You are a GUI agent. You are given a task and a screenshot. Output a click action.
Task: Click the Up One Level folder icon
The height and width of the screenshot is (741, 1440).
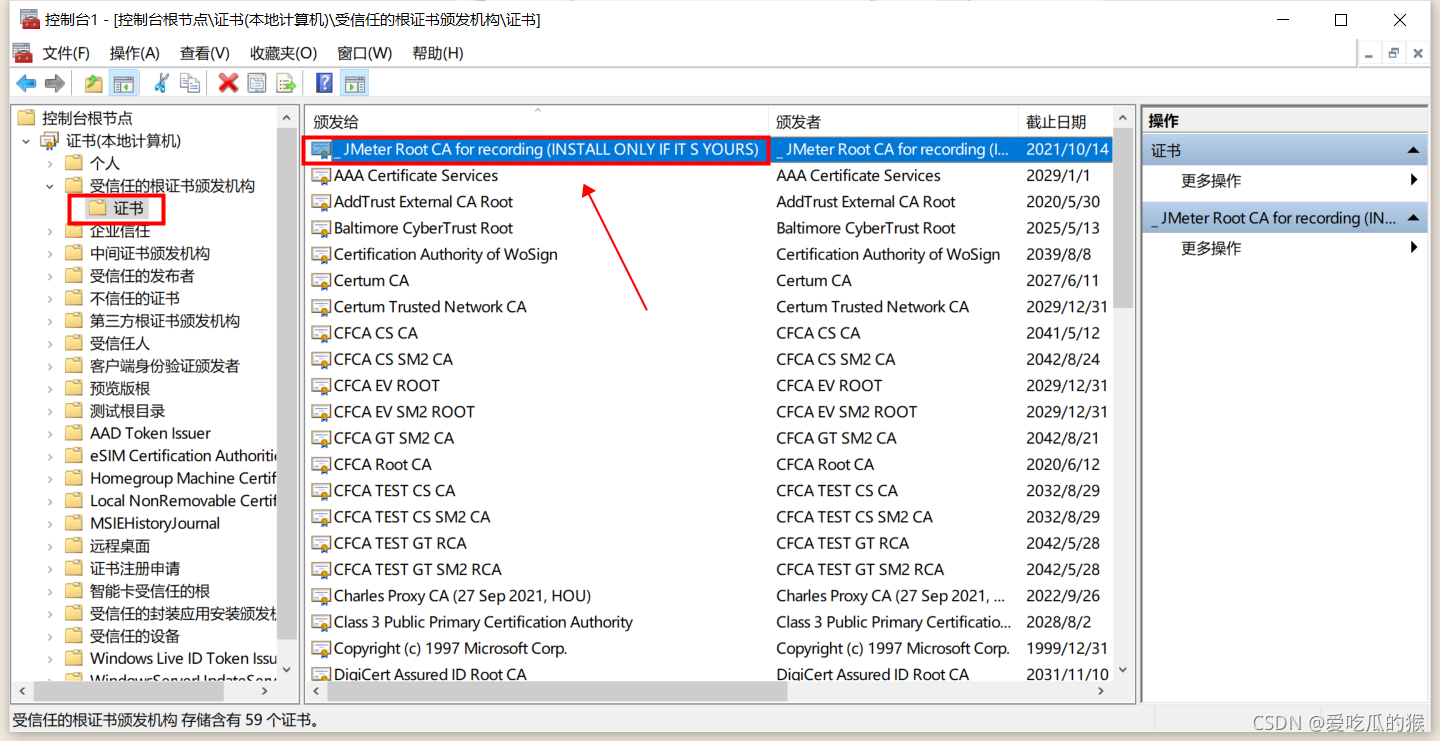coord(94,84)
